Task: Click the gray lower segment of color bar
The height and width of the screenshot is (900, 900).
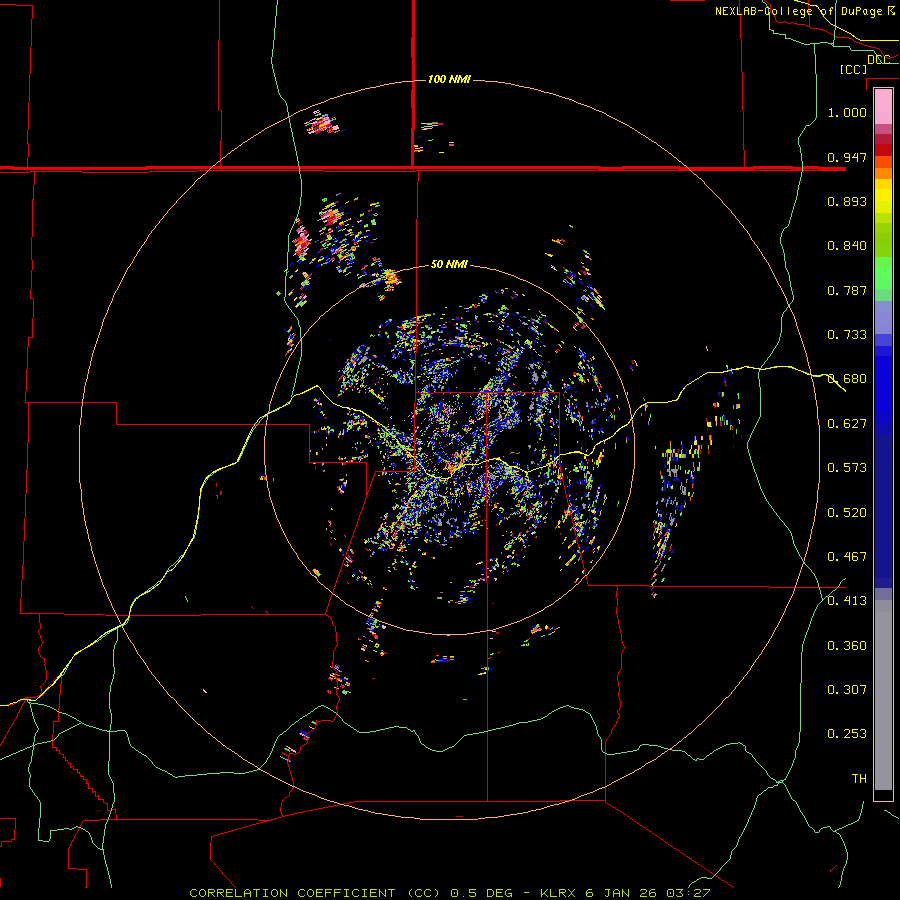Action: 883,695
